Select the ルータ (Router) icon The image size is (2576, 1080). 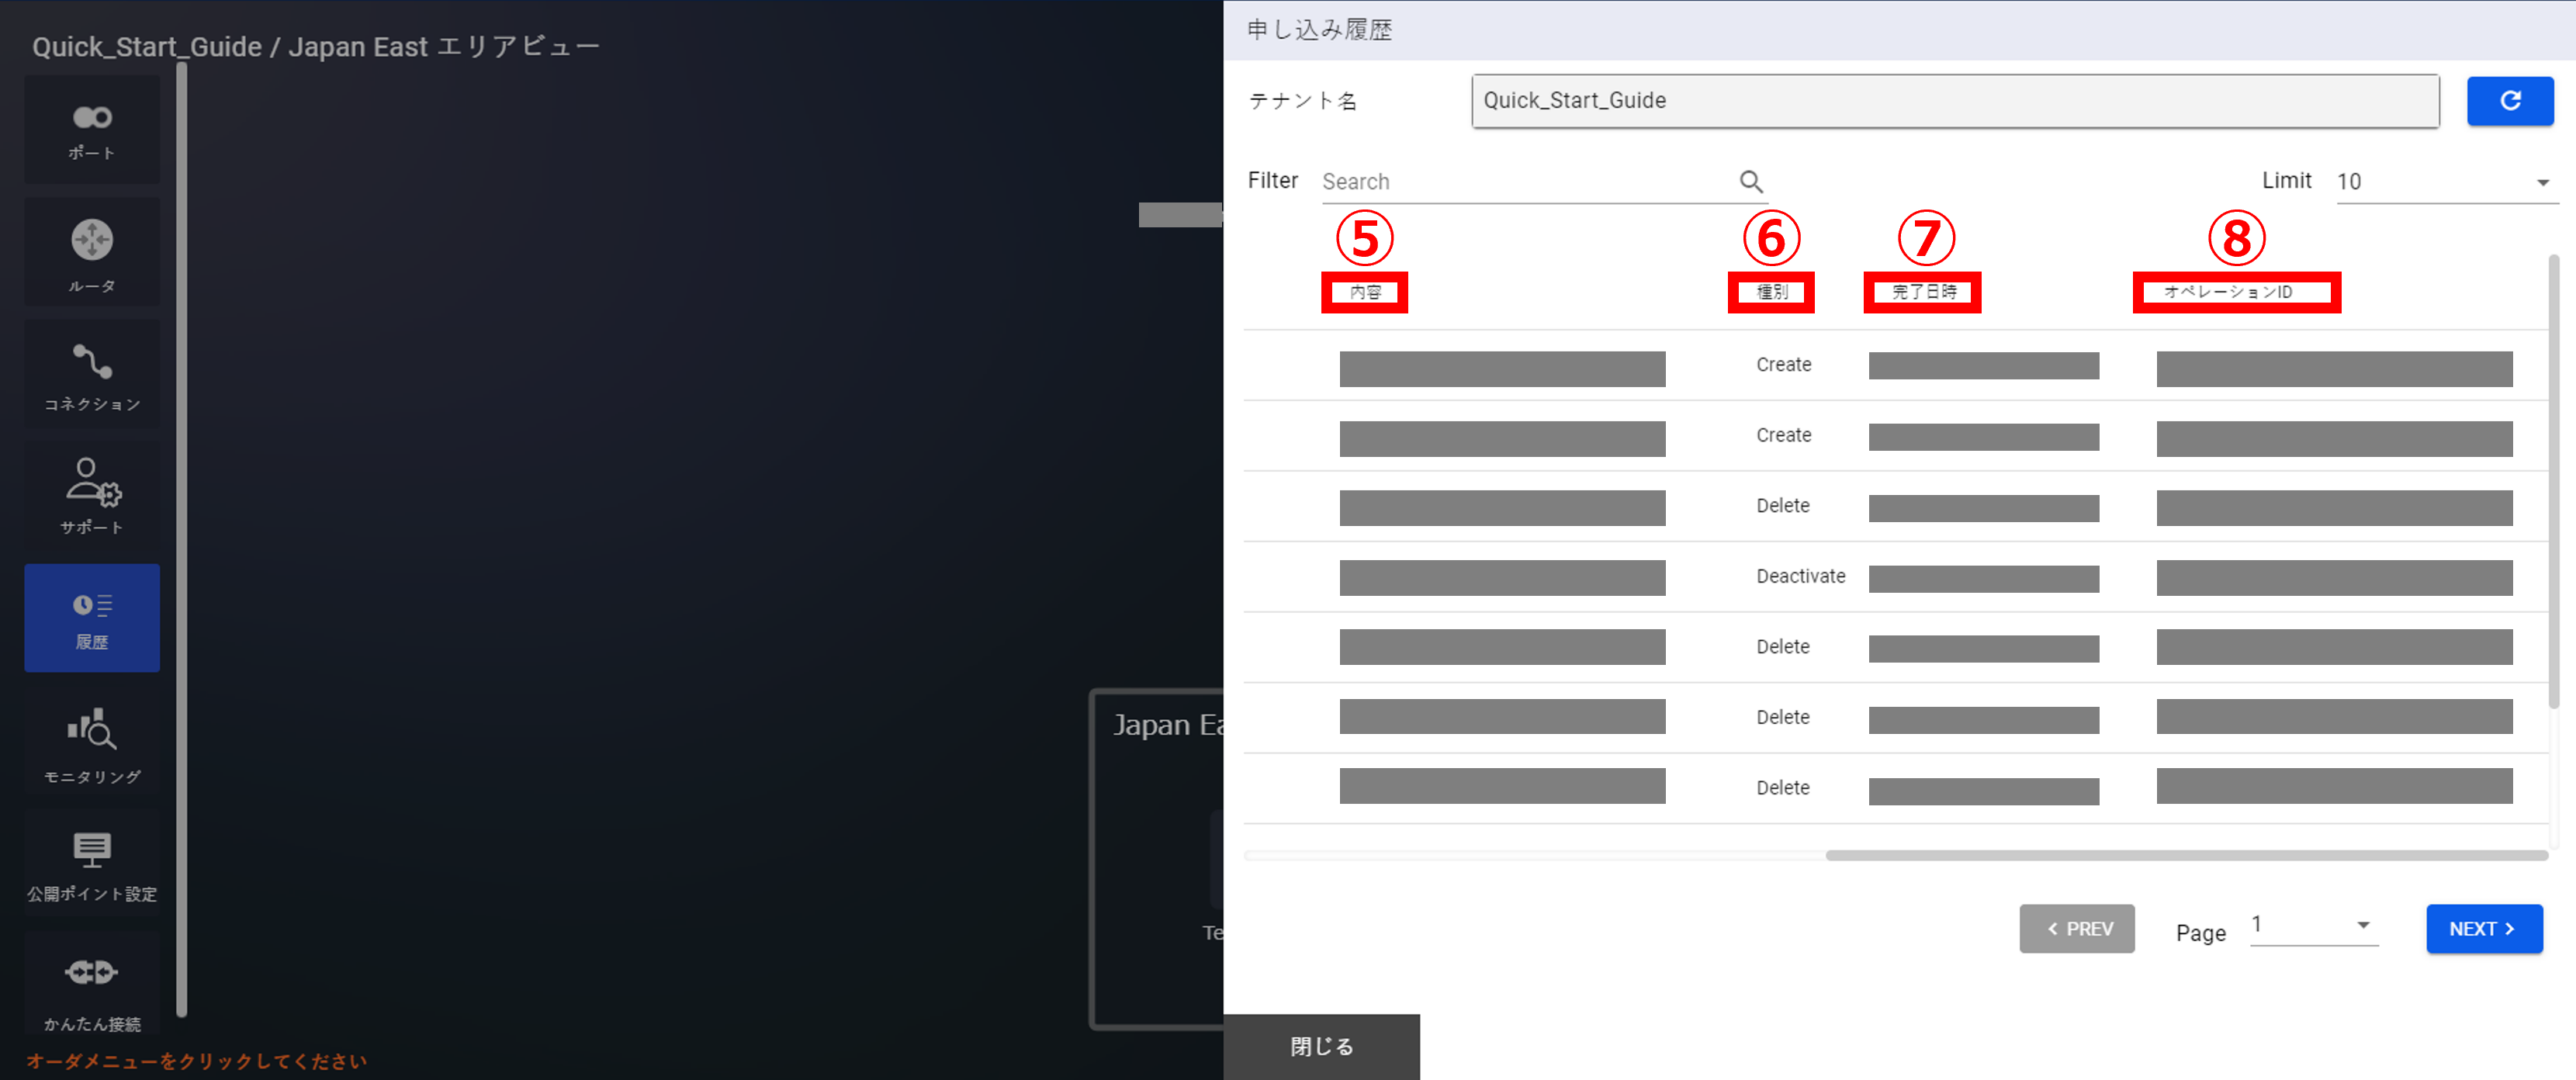click(92, 252)
